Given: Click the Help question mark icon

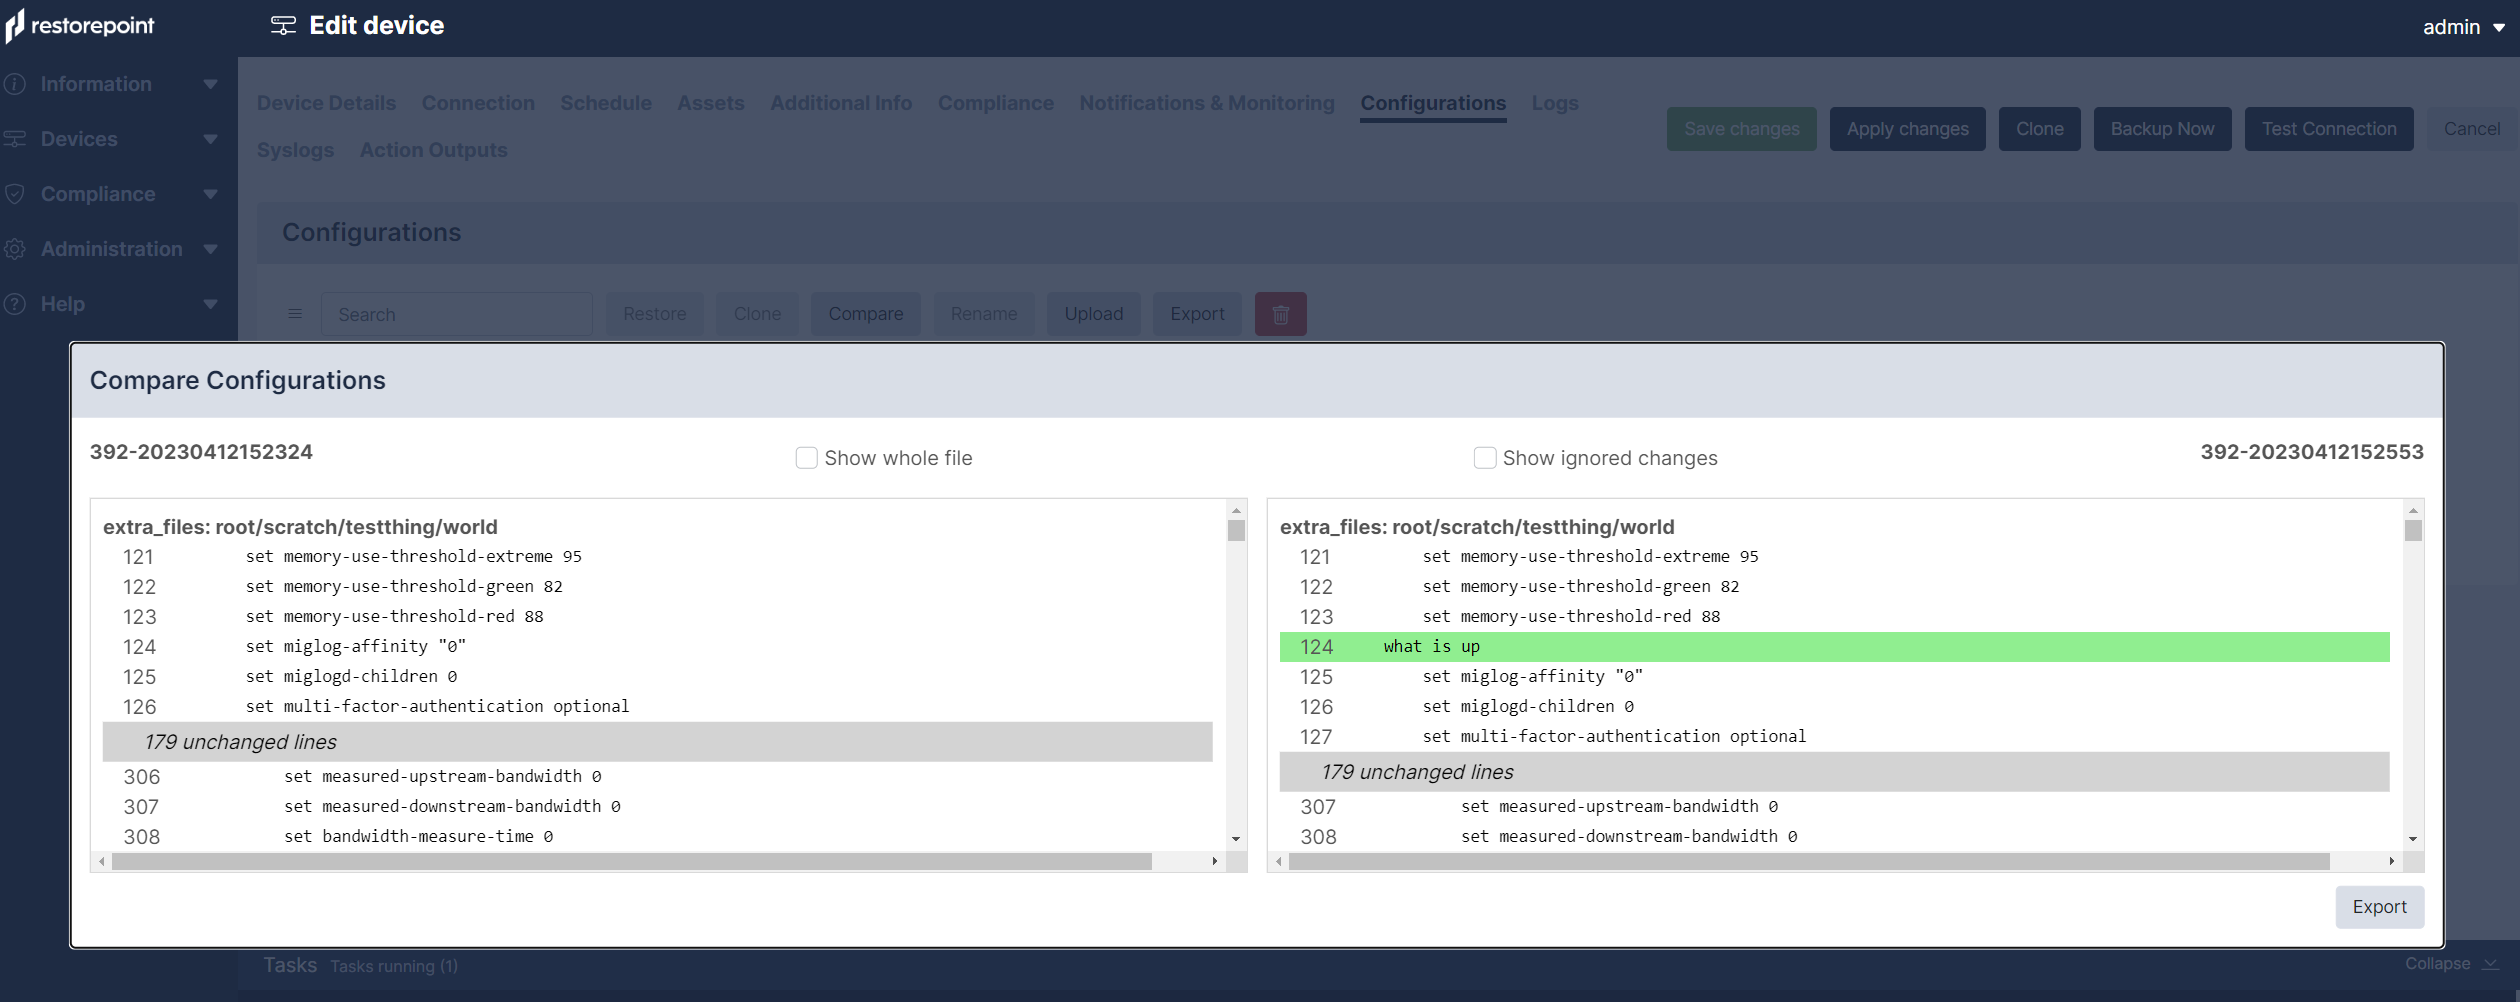Looking at the screenshot, I should click(x=15, y=304).
